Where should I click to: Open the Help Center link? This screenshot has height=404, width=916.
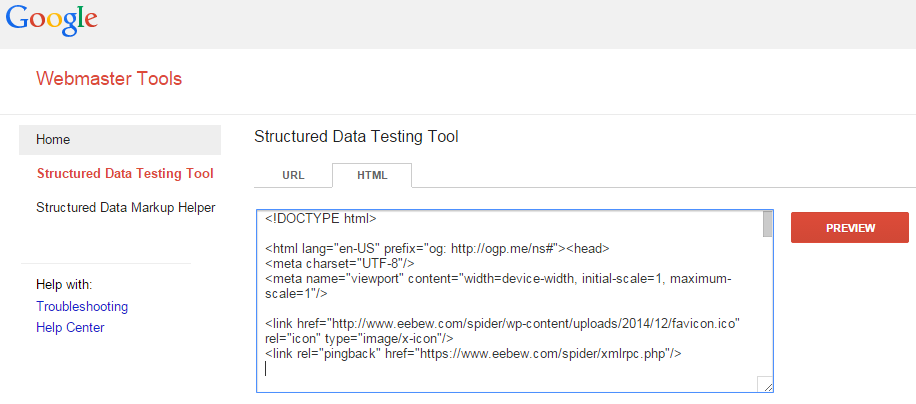click(x=70, y=328)
